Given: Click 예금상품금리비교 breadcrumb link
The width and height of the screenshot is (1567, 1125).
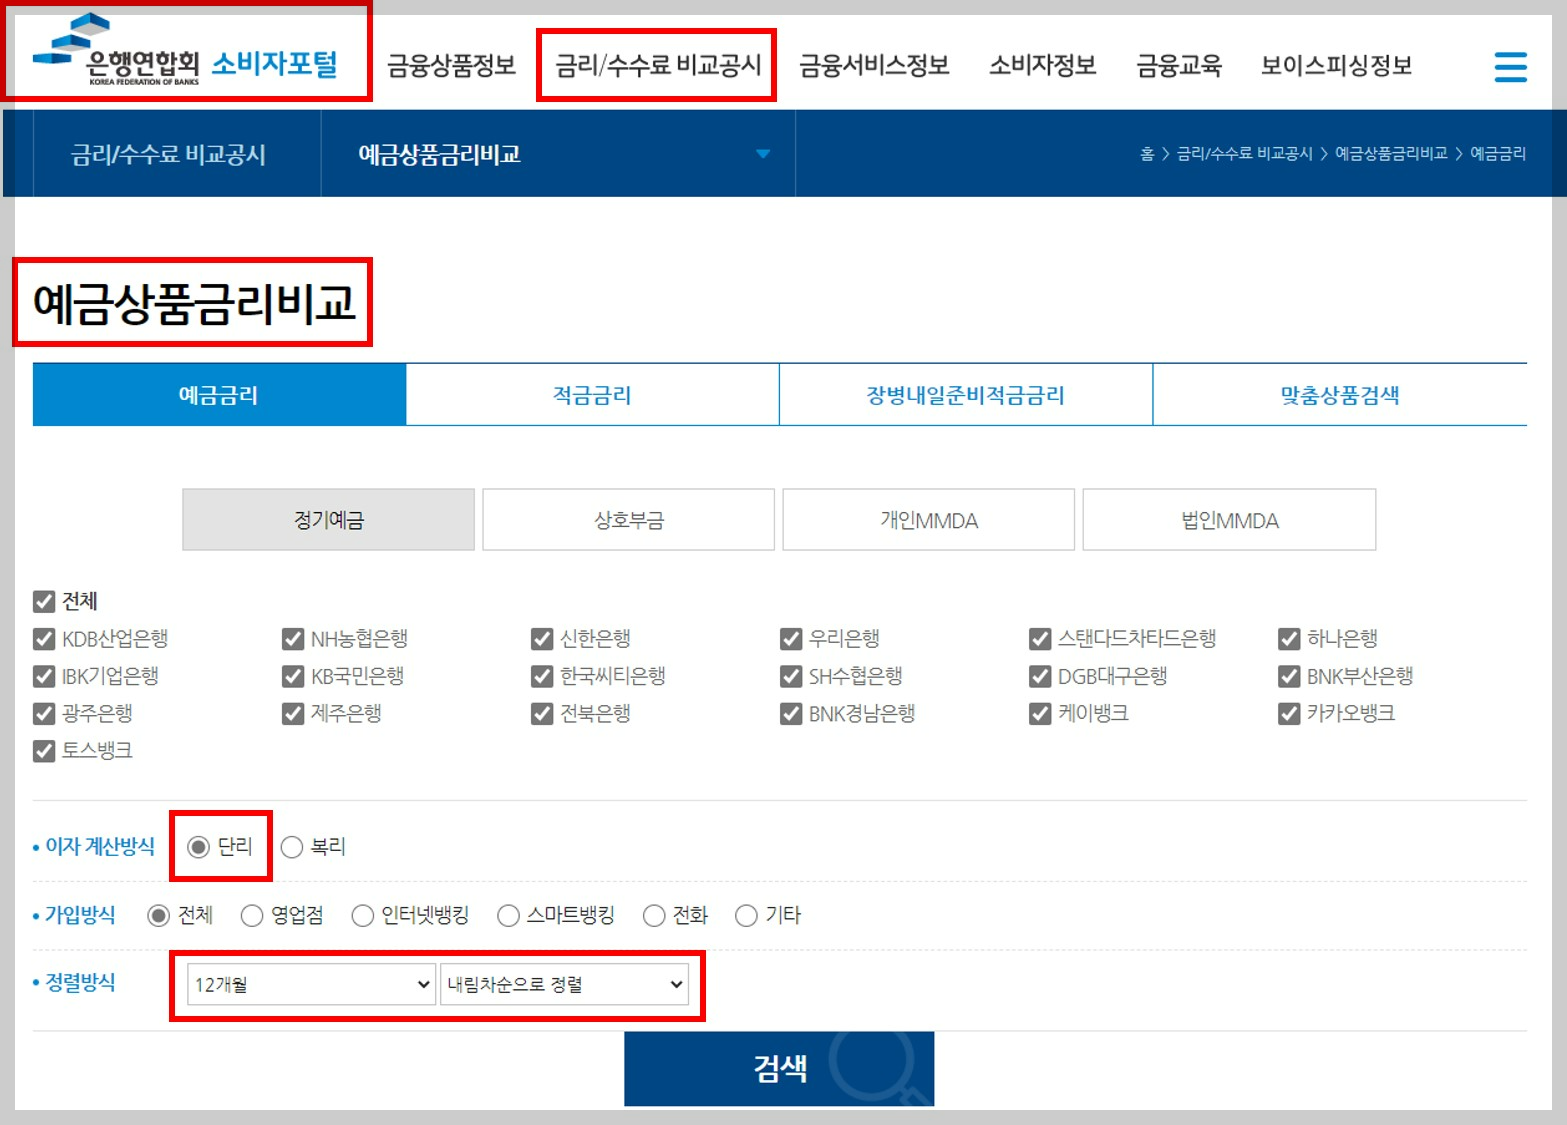Looking at the screenshot, I should point(1391,154).
